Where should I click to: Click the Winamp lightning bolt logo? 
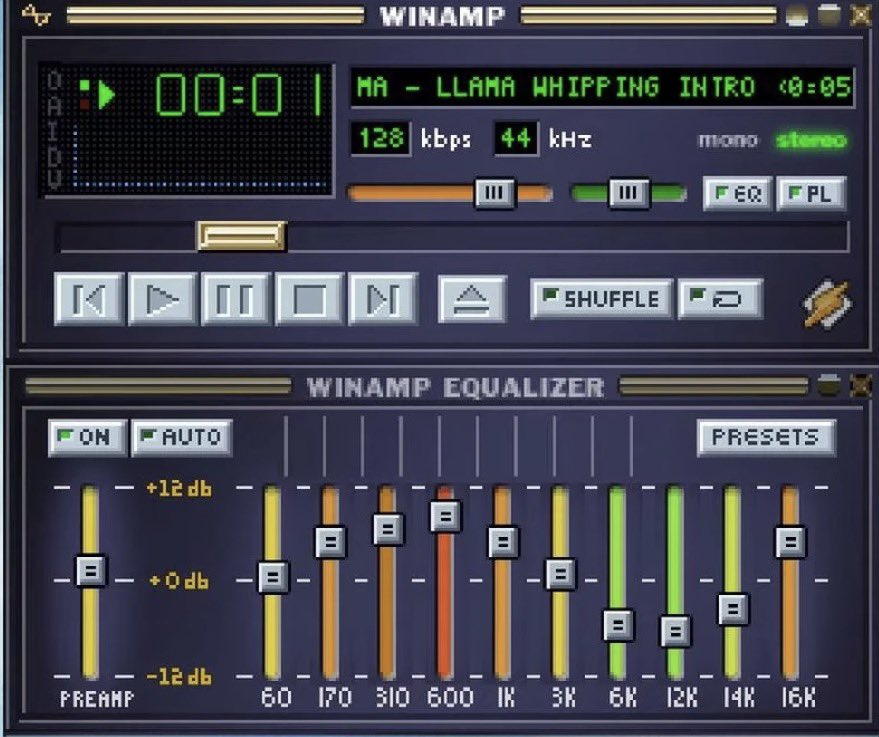click(828, 303)
